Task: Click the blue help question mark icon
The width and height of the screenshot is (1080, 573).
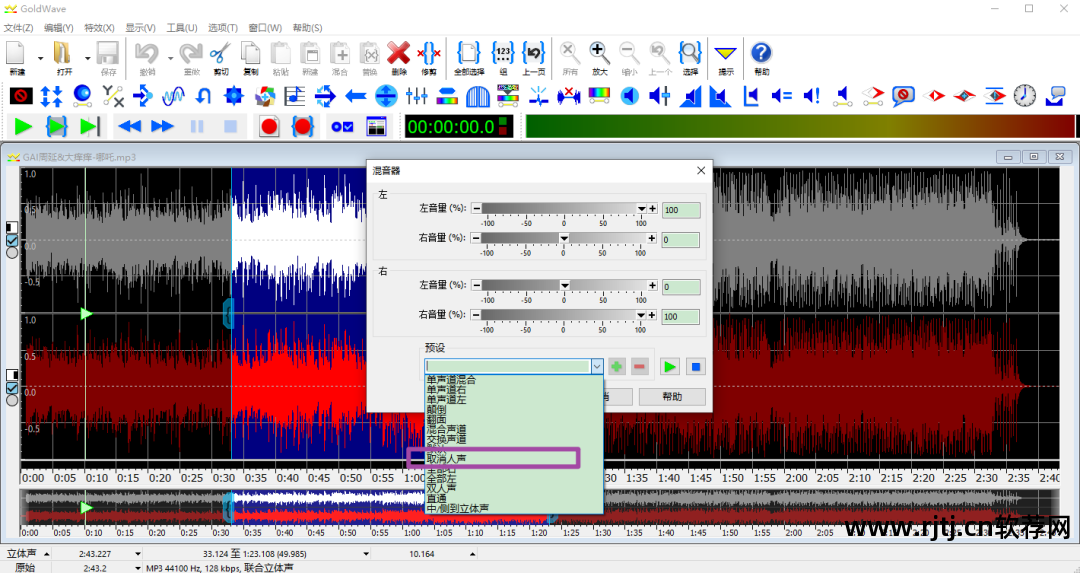Action: [x=761, y=54]
